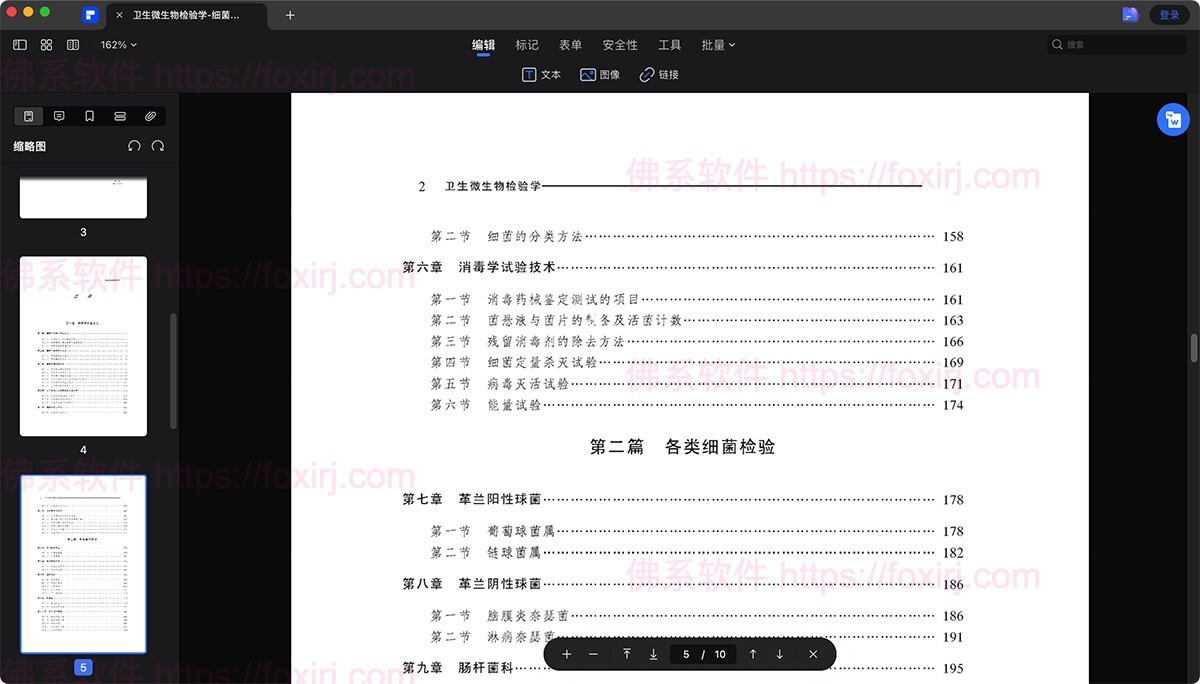Open the attachments panel
This screenshot has height=684, width=1200.
tap(150, 115)
